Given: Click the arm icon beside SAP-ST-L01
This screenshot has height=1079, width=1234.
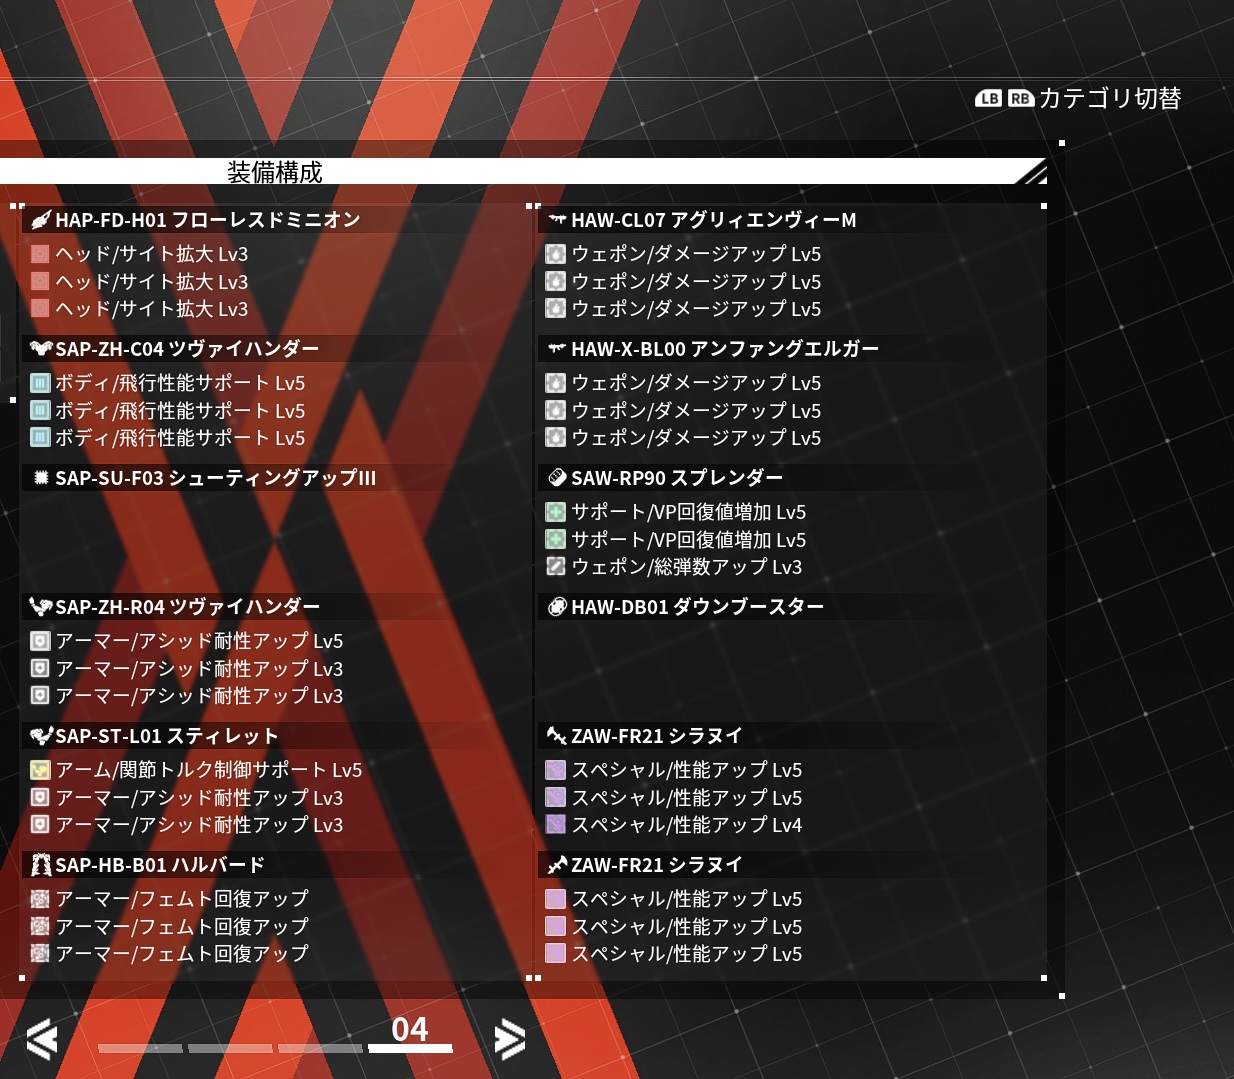Looking at the screenshot, I should coord(41,736).
